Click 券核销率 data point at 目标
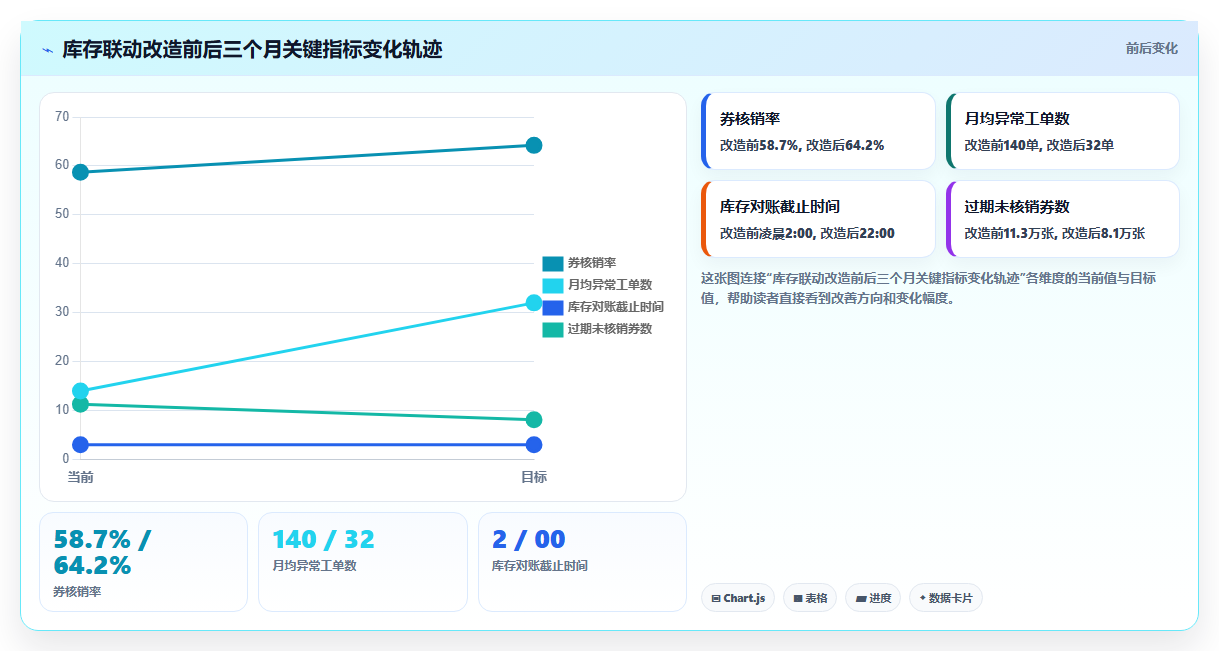 pos(534,145)
